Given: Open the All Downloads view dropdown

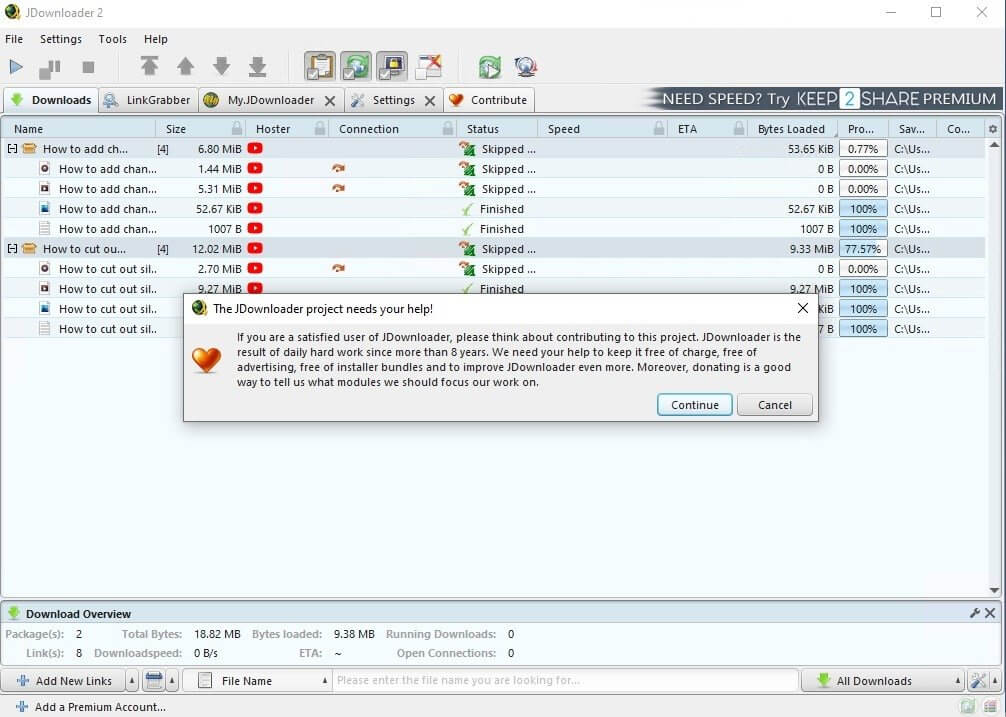Looking at the screenshot, I should click(883, 681).
